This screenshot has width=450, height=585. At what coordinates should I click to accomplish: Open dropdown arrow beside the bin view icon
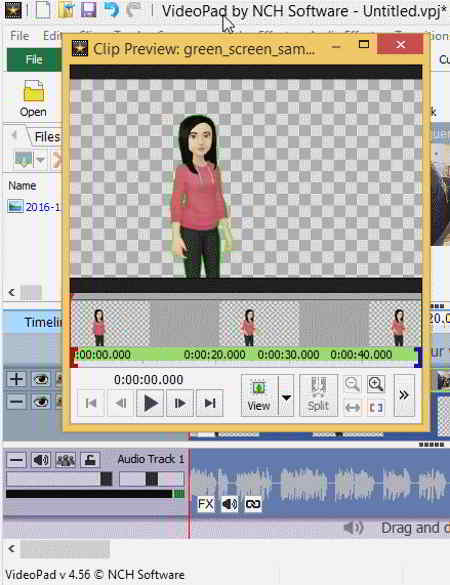41,161
